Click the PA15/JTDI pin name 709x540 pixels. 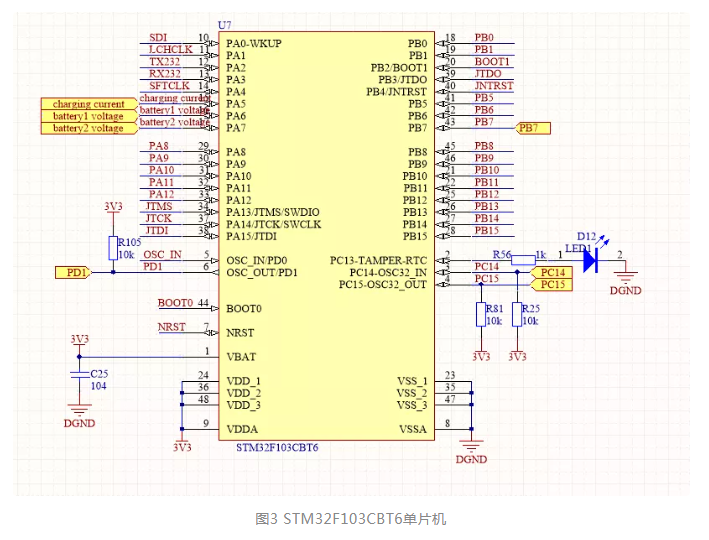pyautogui.click(x=251, y=237)
